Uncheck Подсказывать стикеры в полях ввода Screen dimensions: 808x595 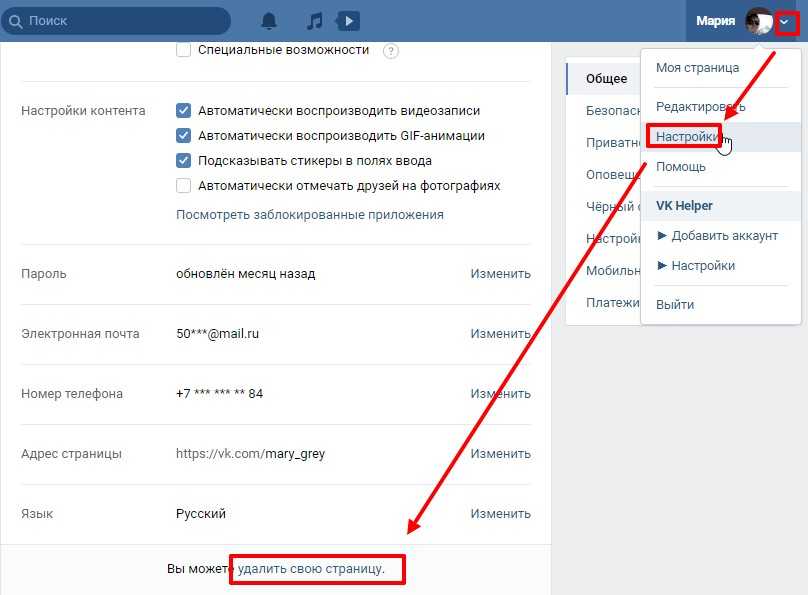(x=183, y=160)
